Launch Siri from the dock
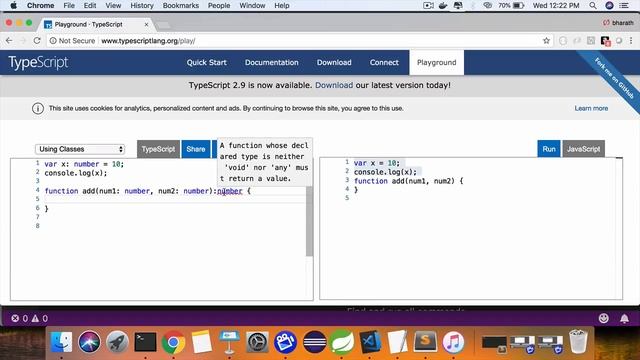640x360 pixels. coord(89,342)
